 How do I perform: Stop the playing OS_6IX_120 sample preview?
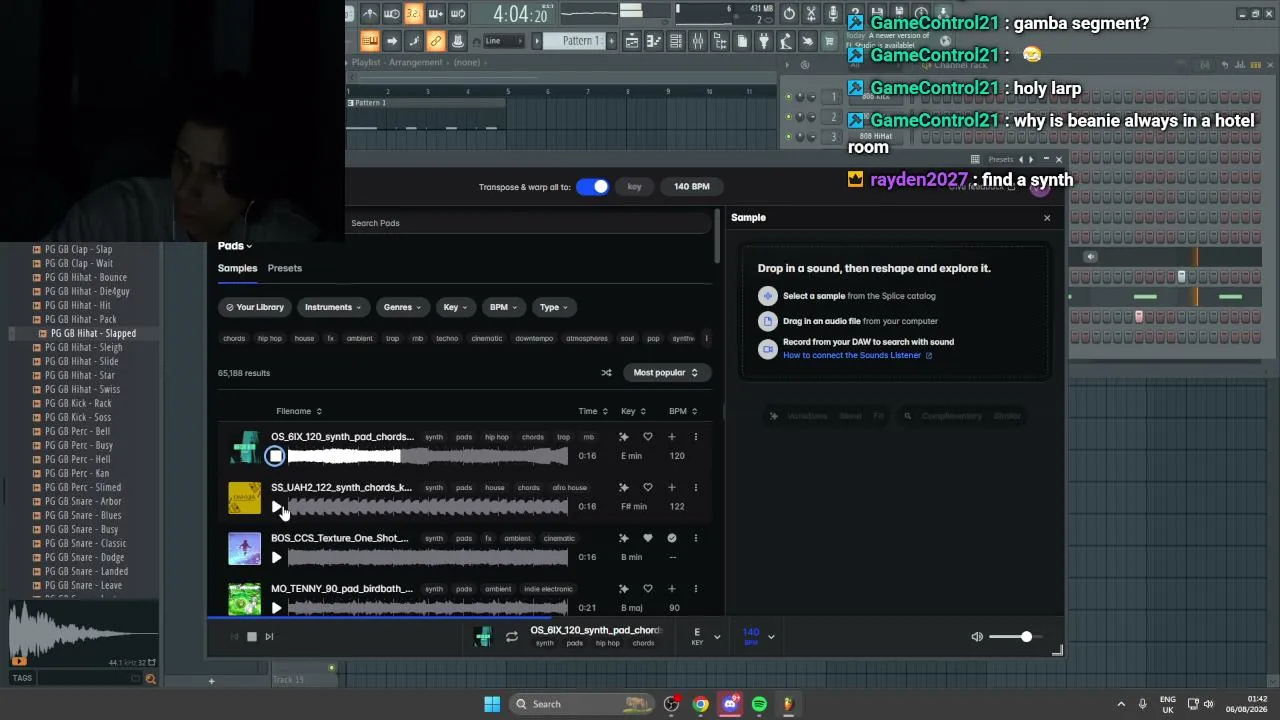click(x=275, y=456)
